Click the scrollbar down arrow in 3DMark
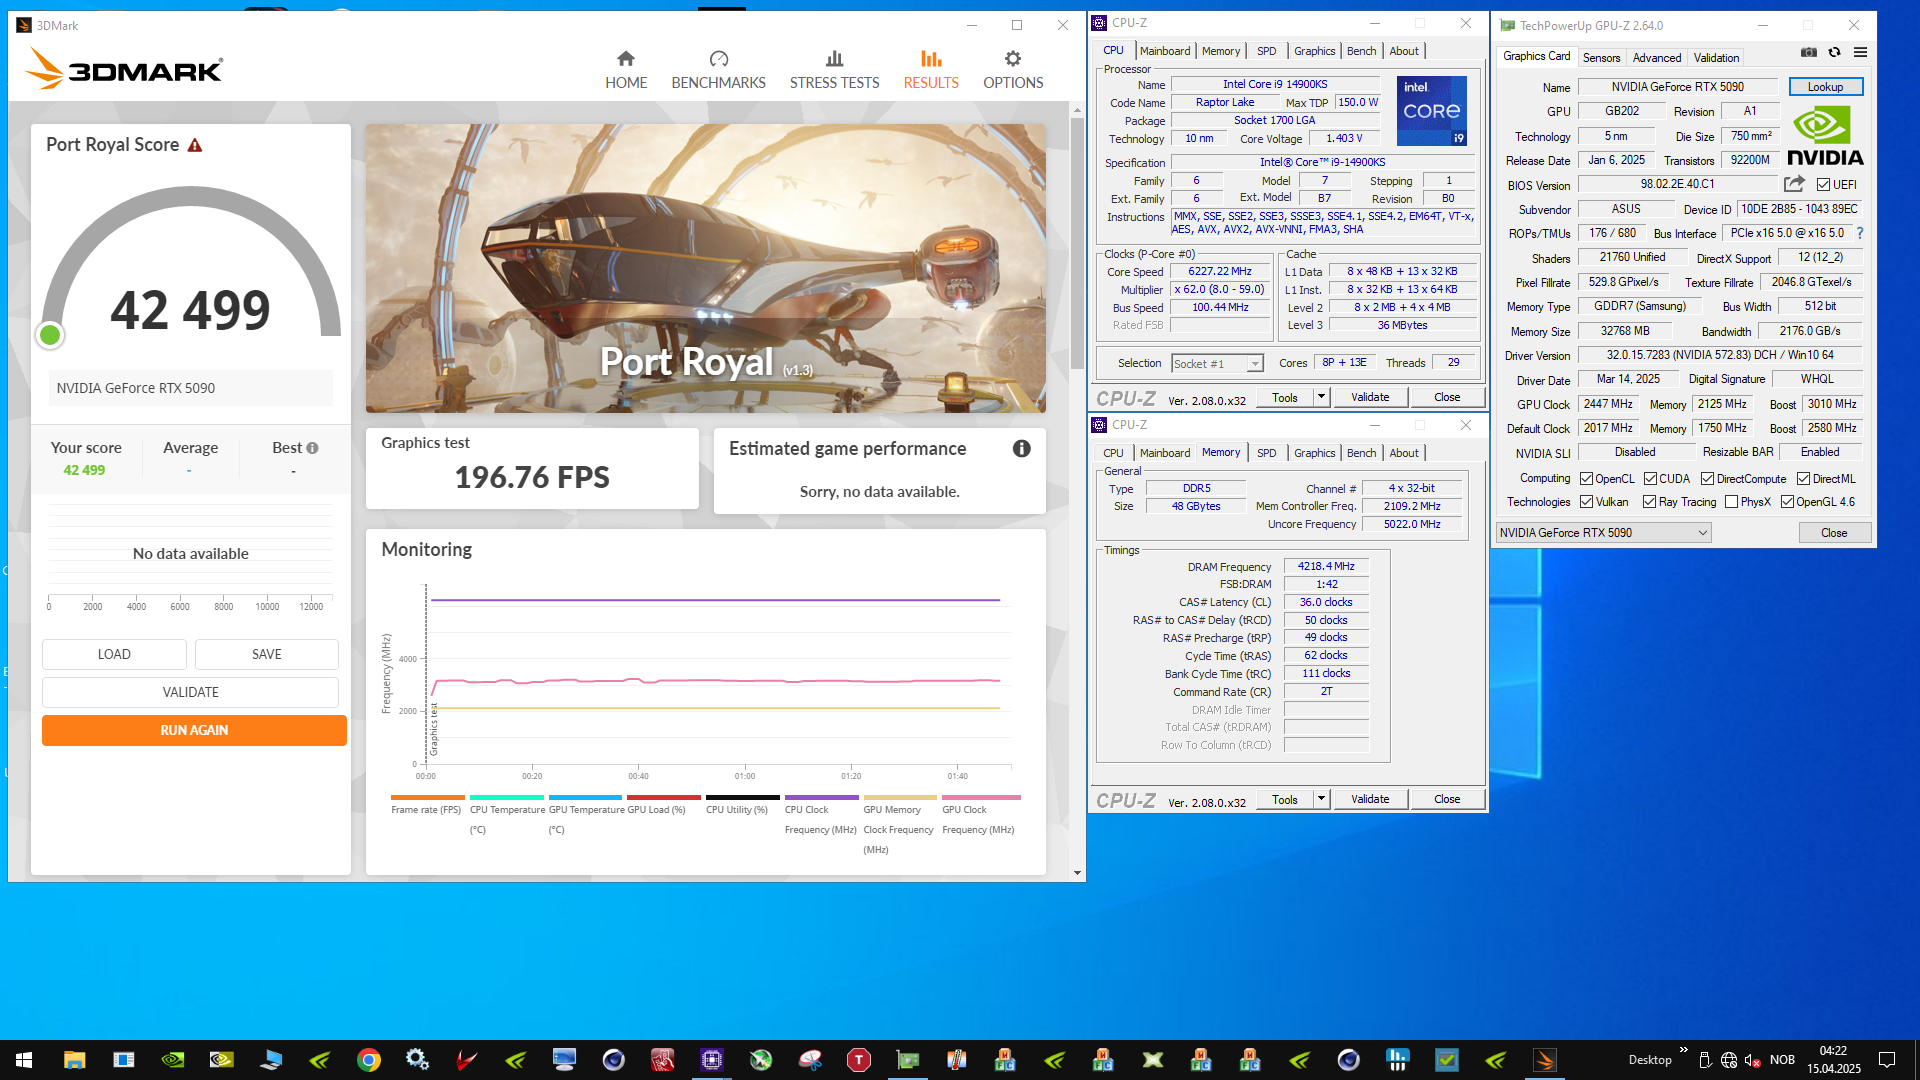 [1077, 873]
